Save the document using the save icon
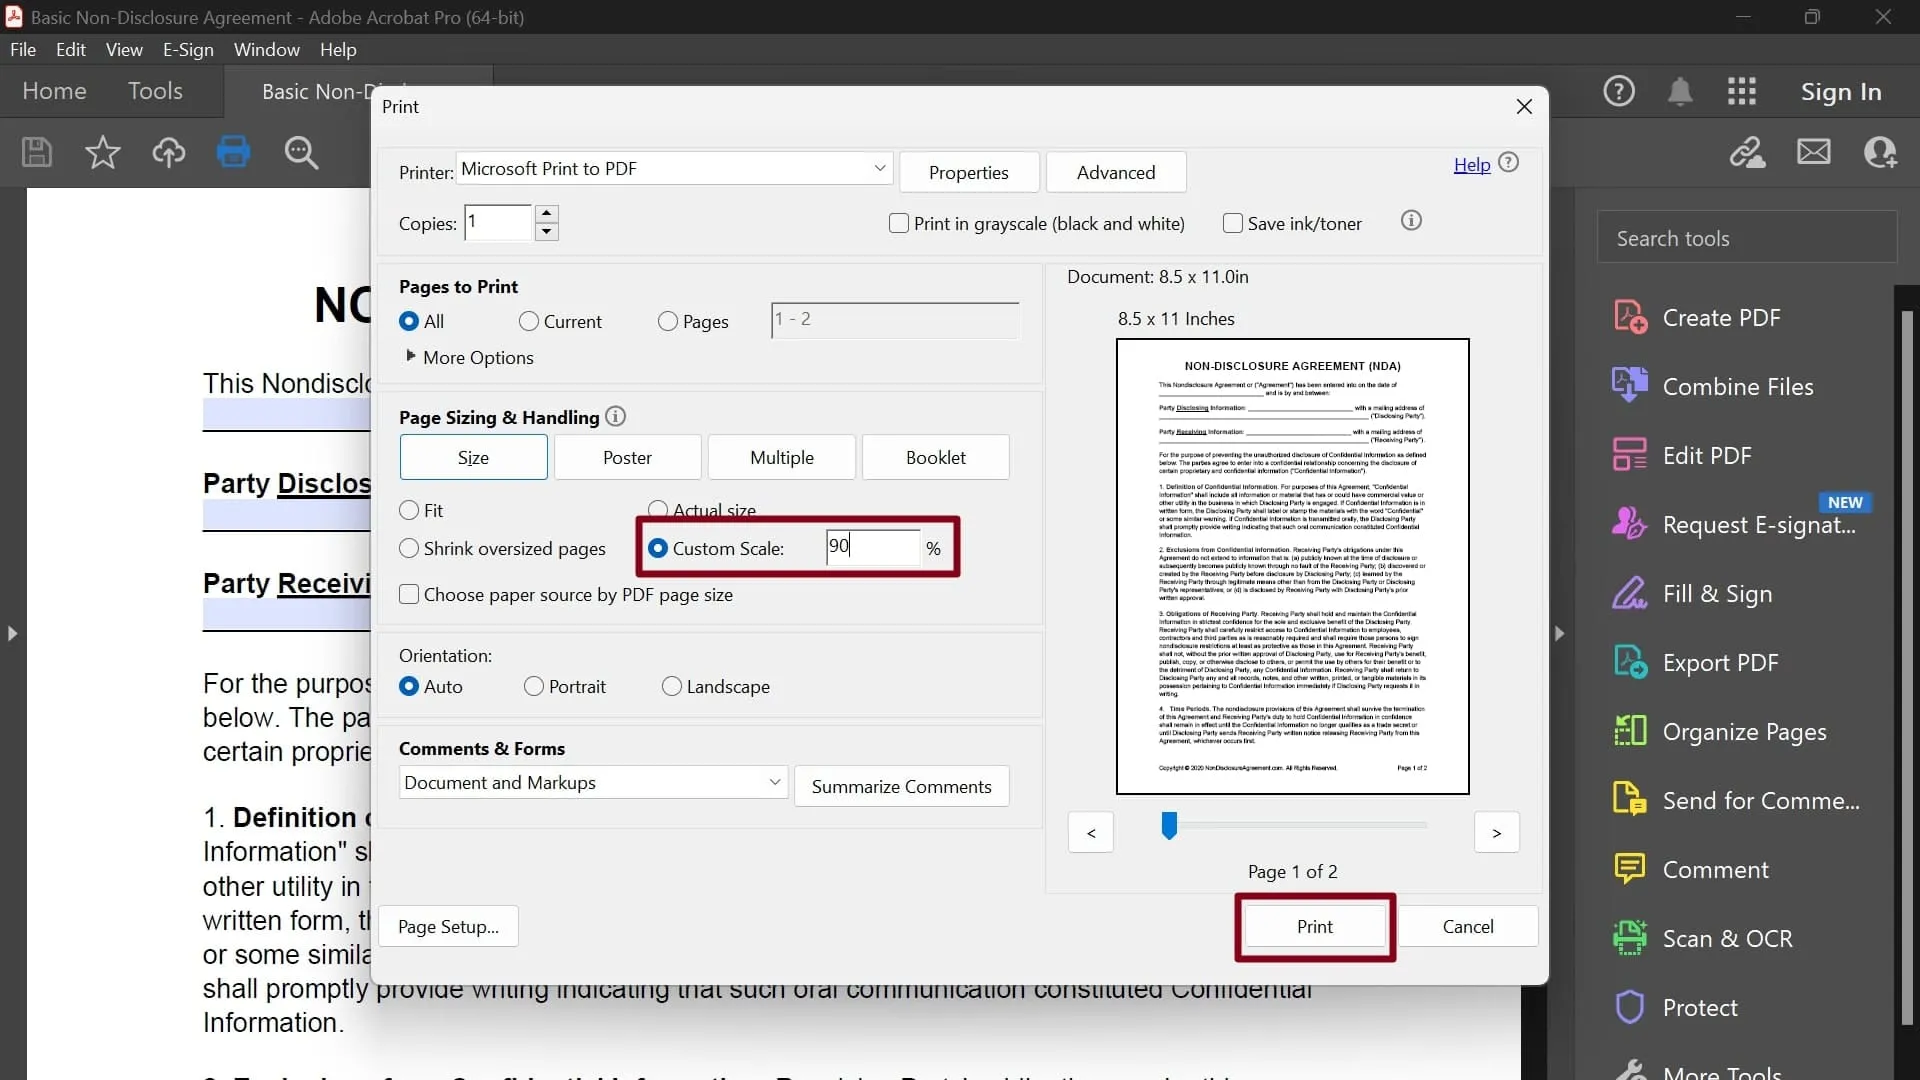Screen dimensions: 1920x1080 pyautogui.click(x=36, y=152)
